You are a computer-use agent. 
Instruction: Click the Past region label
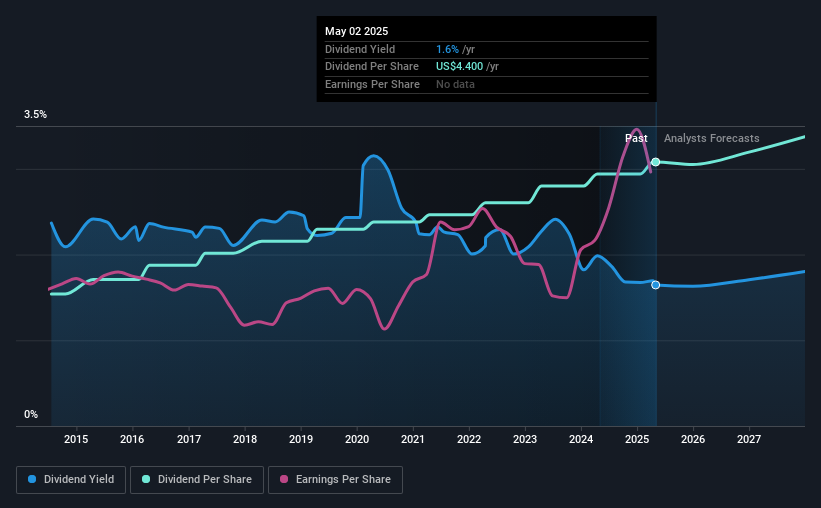pos(636,138)
